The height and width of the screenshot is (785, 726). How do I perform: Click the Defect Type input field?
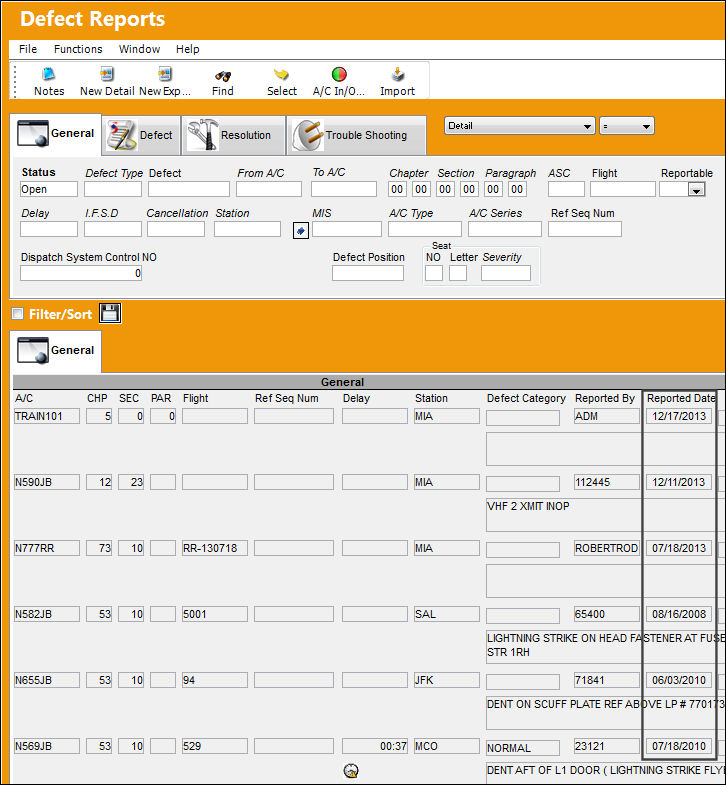click(113, 189)
